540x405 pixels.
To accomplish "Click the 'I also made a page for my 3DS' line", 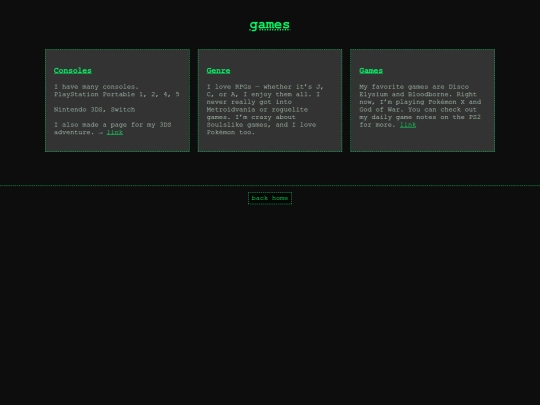I will 112,125.
